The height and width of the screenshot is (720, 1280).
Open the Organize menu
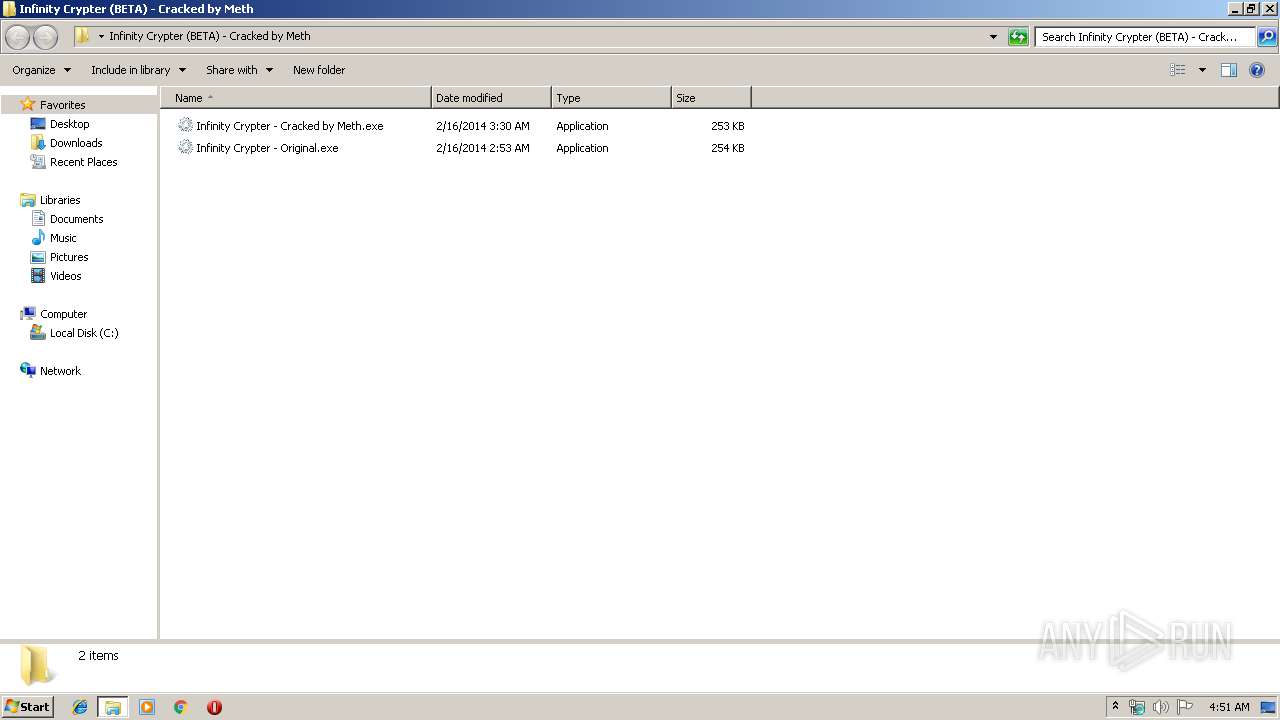[41, 70]
